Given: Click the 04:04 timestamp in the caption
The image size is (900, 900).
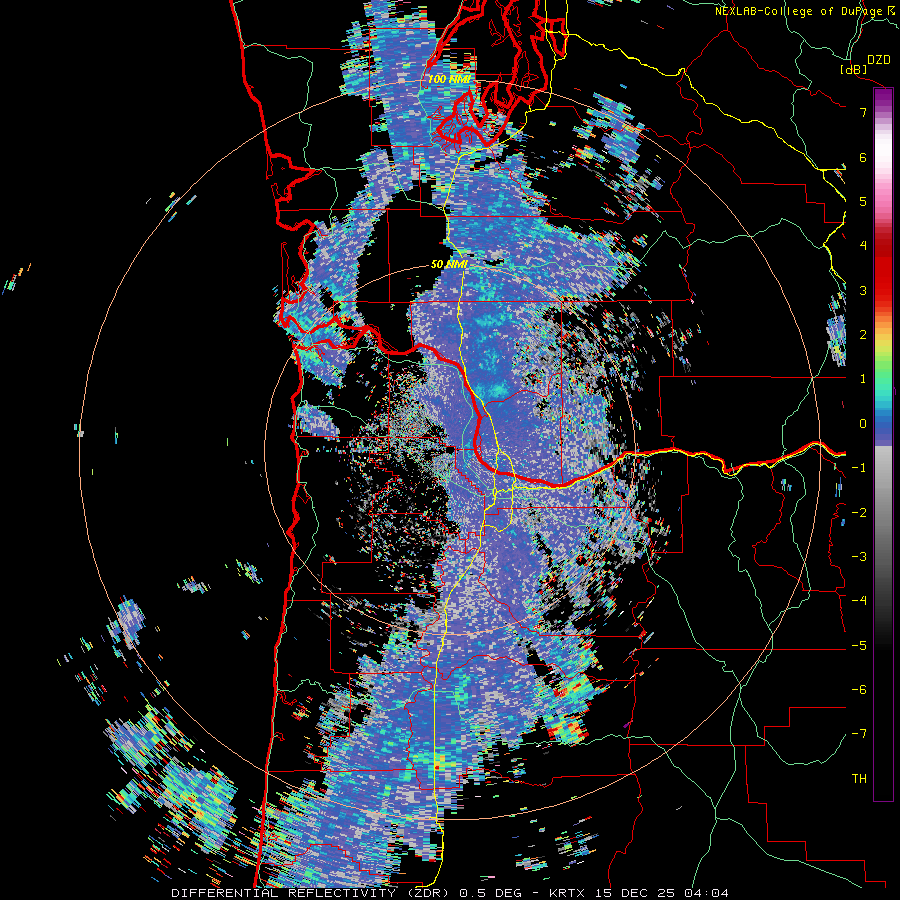Looking at the screenshot, I should click(x=708, y=893).
